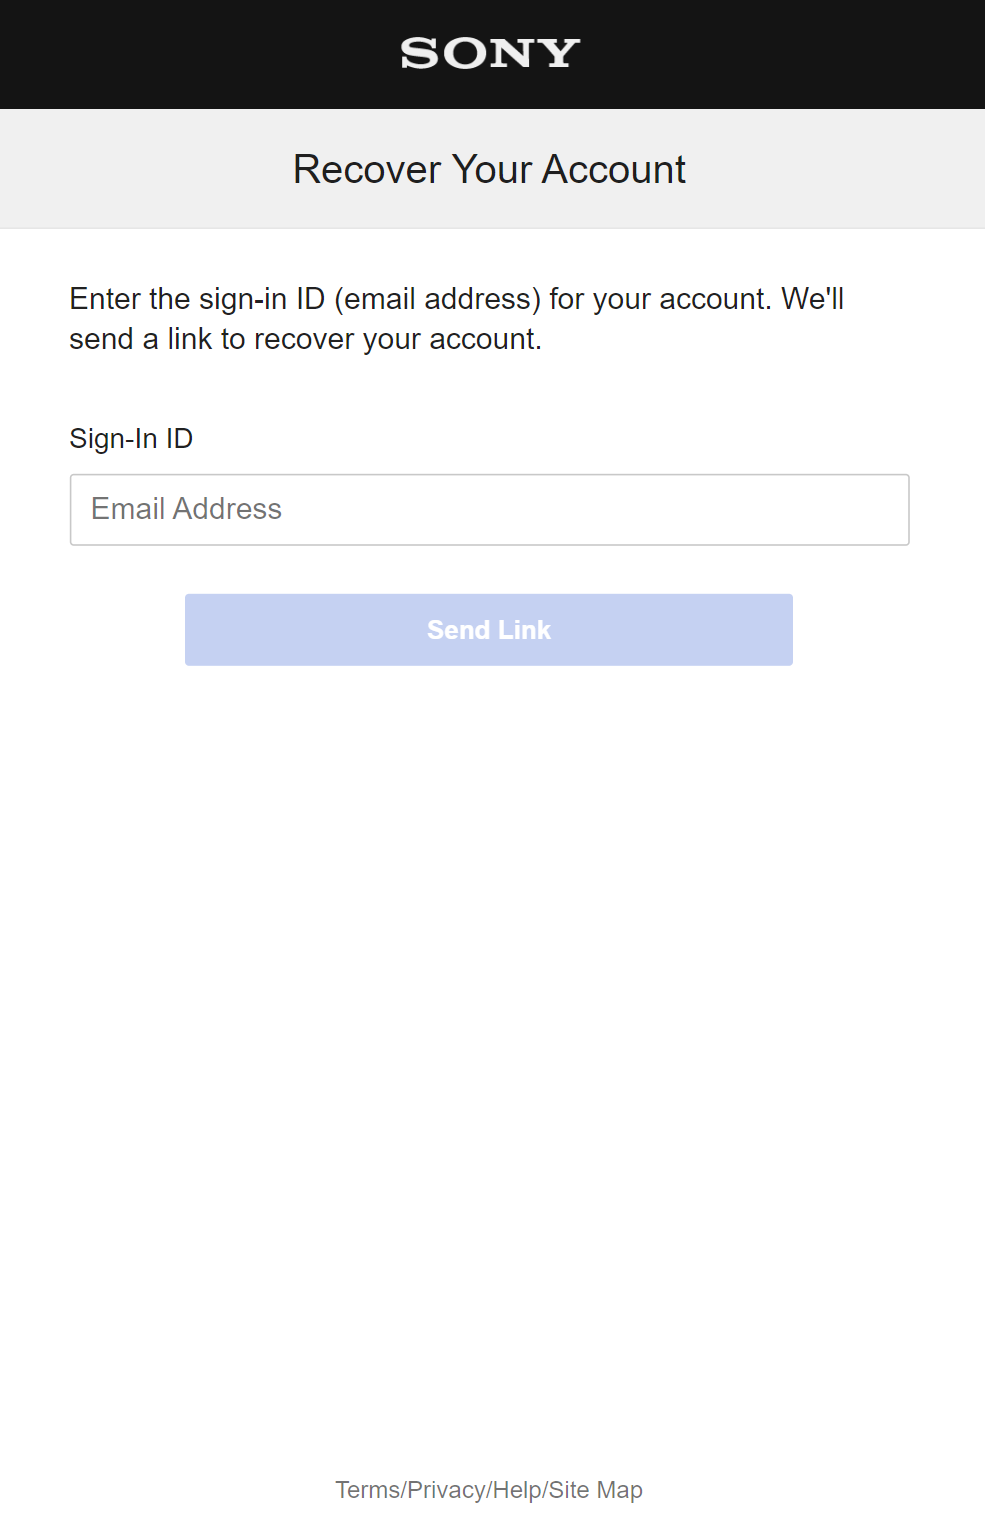This screenshot has width=985, height=1515.
Task: Click the word 'Recover' in the page title
Action: (367, 170)
